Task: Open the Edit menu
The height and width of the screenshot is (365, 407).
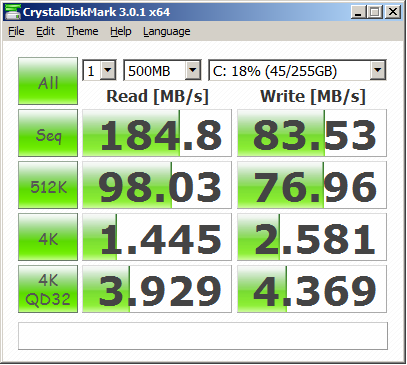Action: coord(45,31)
